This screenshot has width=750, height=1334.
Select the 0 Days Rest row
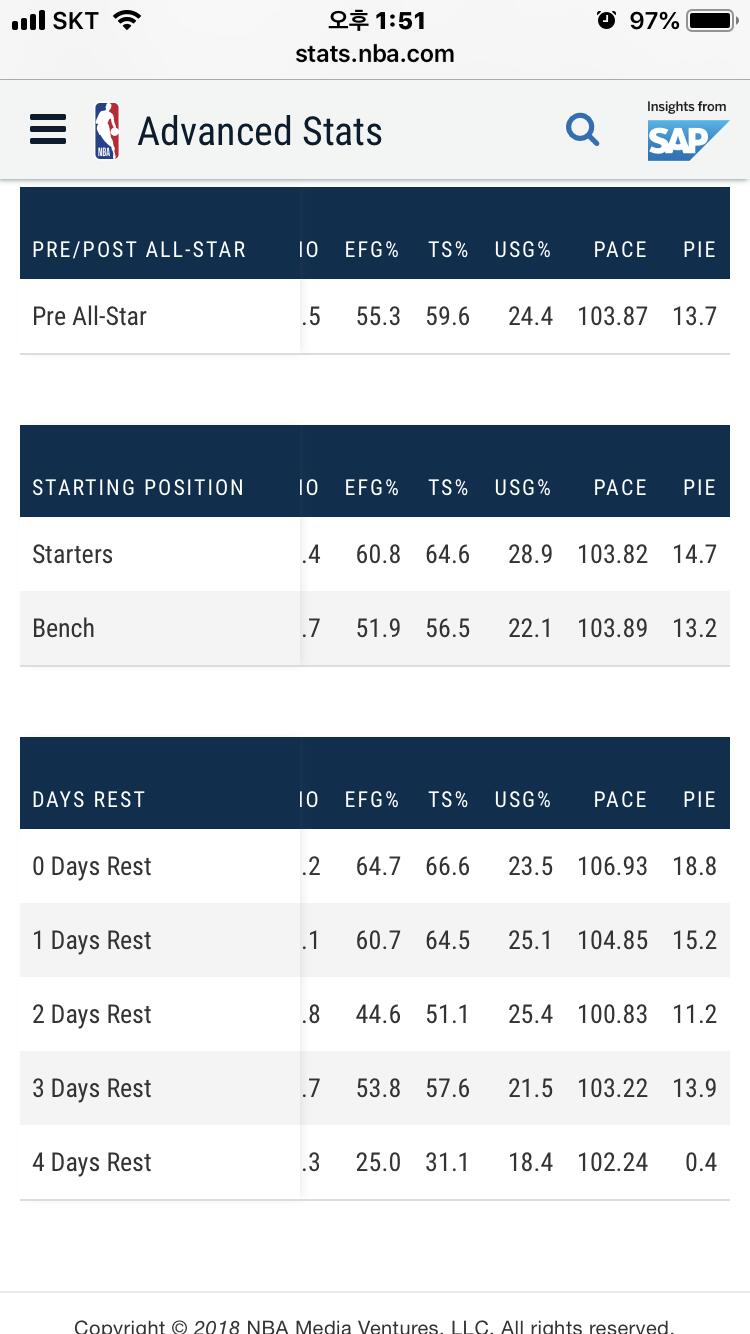[375, 866]
